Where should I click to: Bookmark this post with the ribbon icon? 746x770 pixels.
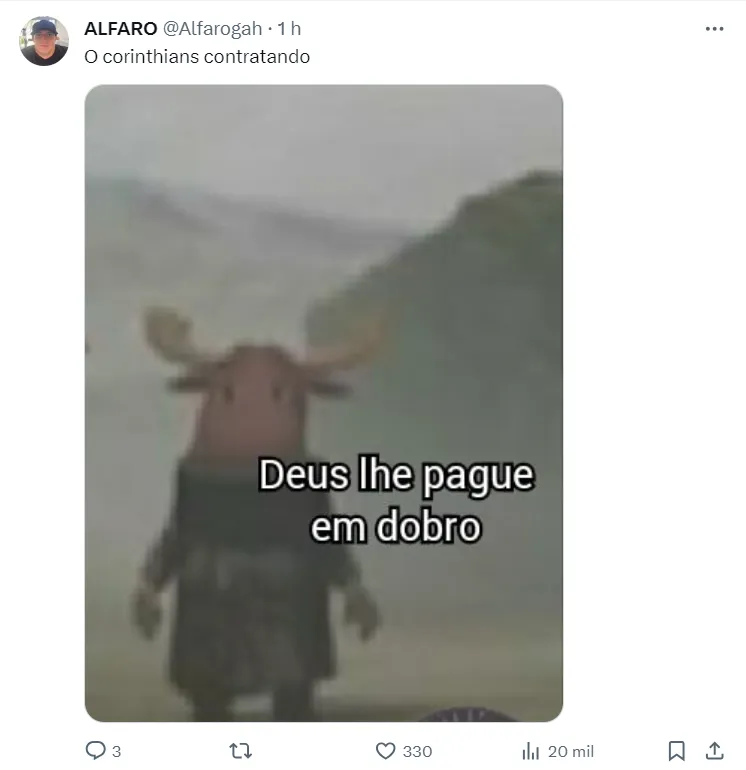click(677, 751)
